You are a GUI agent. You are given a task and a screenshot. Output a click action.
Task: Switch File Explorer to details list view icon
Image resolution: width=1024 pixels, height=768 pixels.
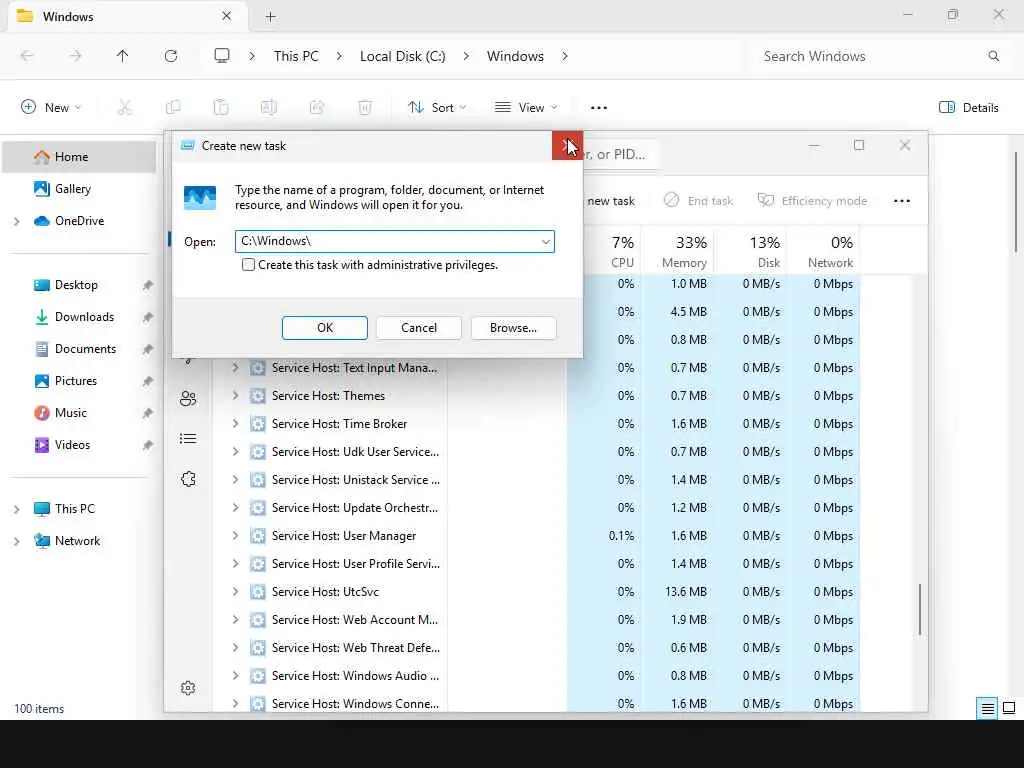tap(987, 709)
